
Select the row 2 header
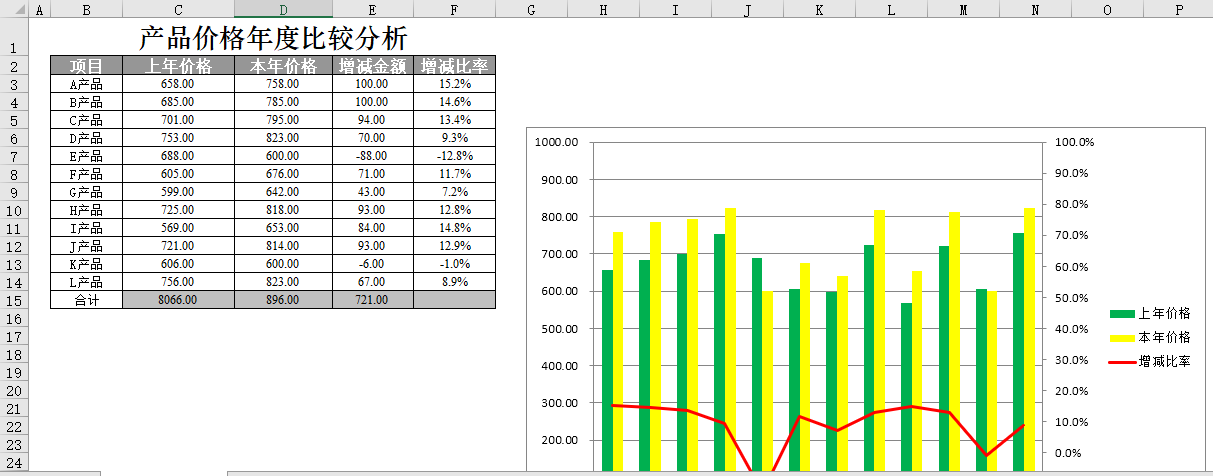point(14,66)
